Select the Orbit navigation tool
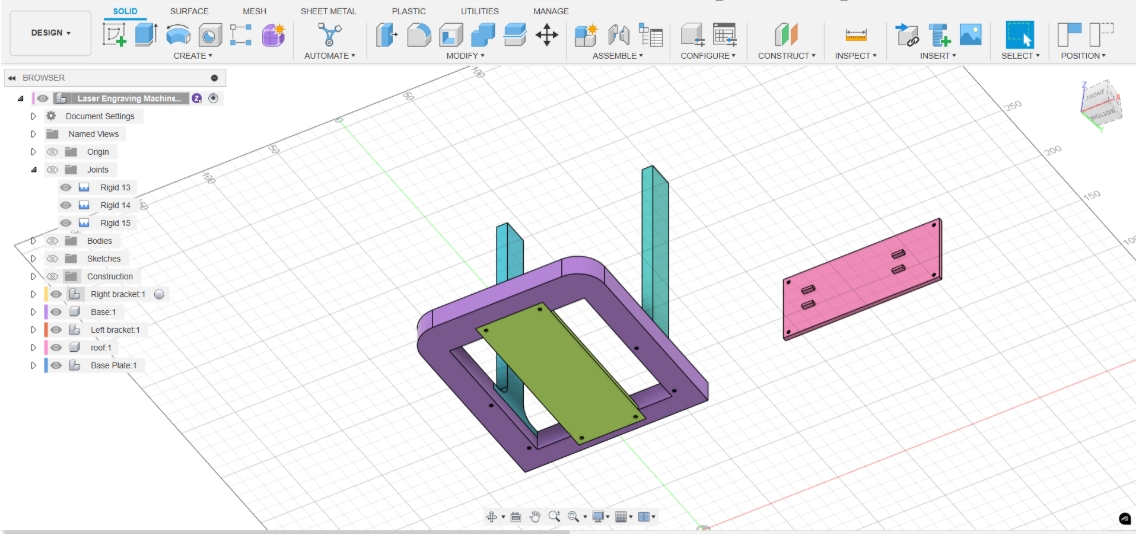1136x534 pixels. pyautogui.click(x=491, y=517)
